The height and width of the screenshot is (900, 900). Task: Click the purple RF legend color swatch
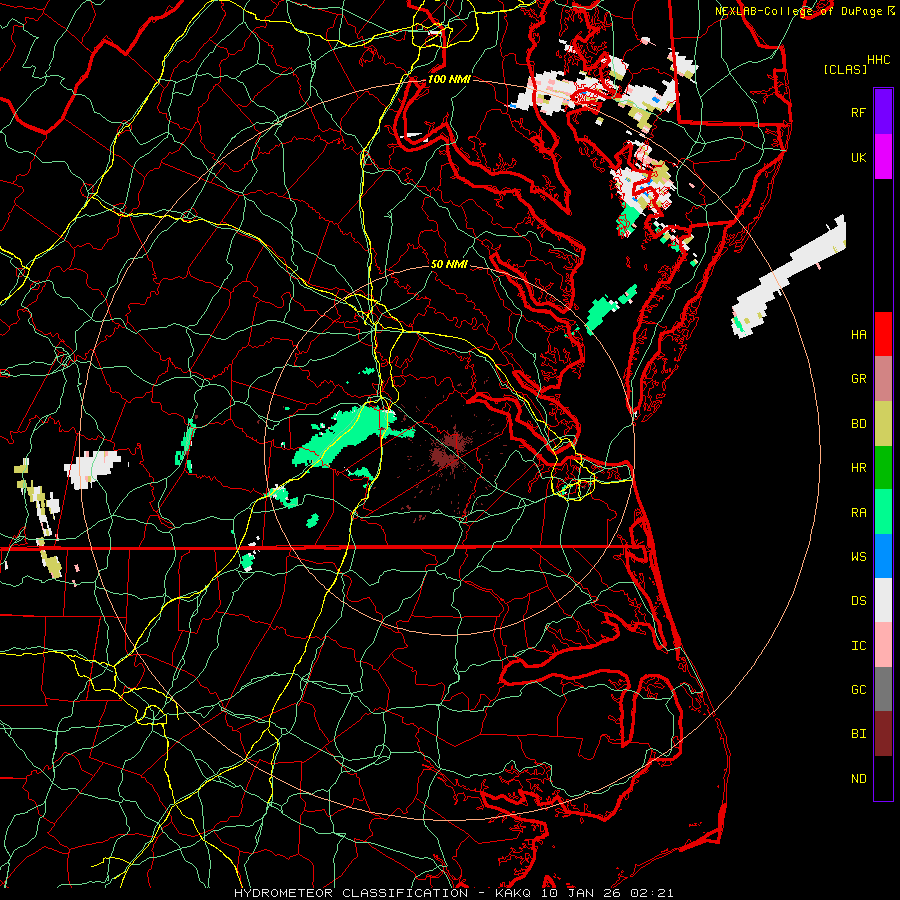click(x=883, y=112)
